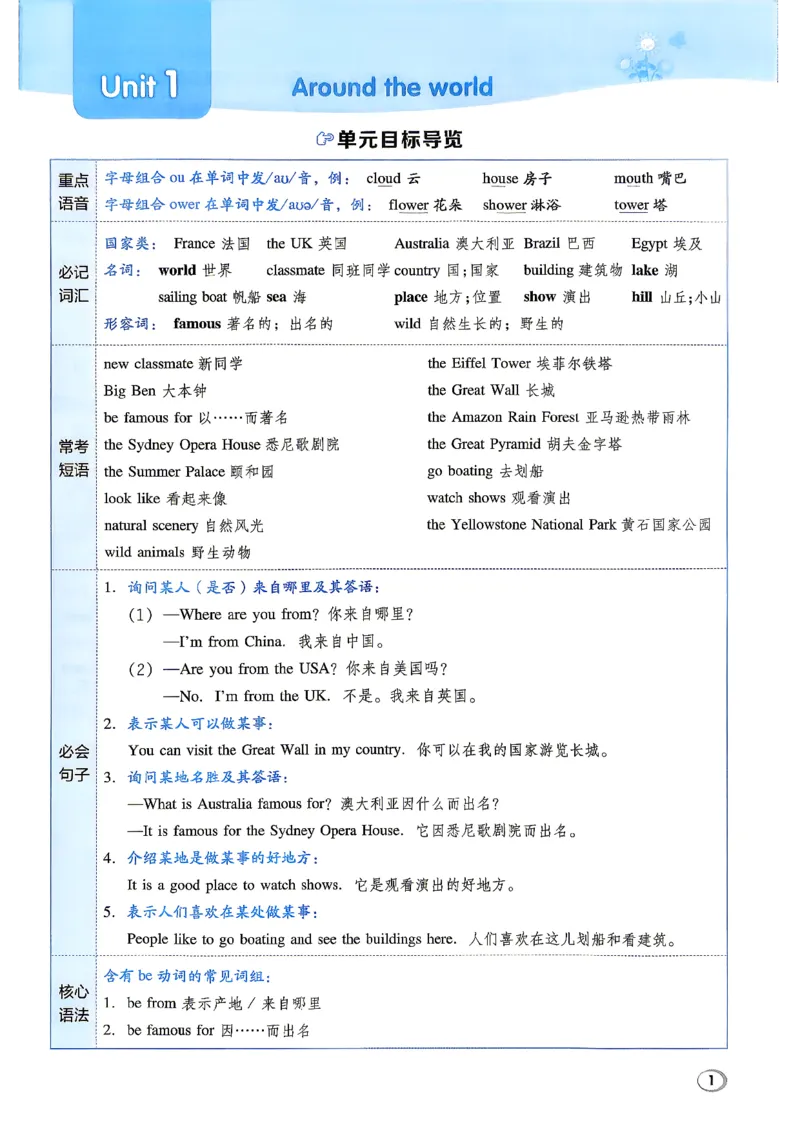This screenshot has height=1130, width=800.
Task: Click the word 'mouth 嘴巴'
Action: pos(650,178)
